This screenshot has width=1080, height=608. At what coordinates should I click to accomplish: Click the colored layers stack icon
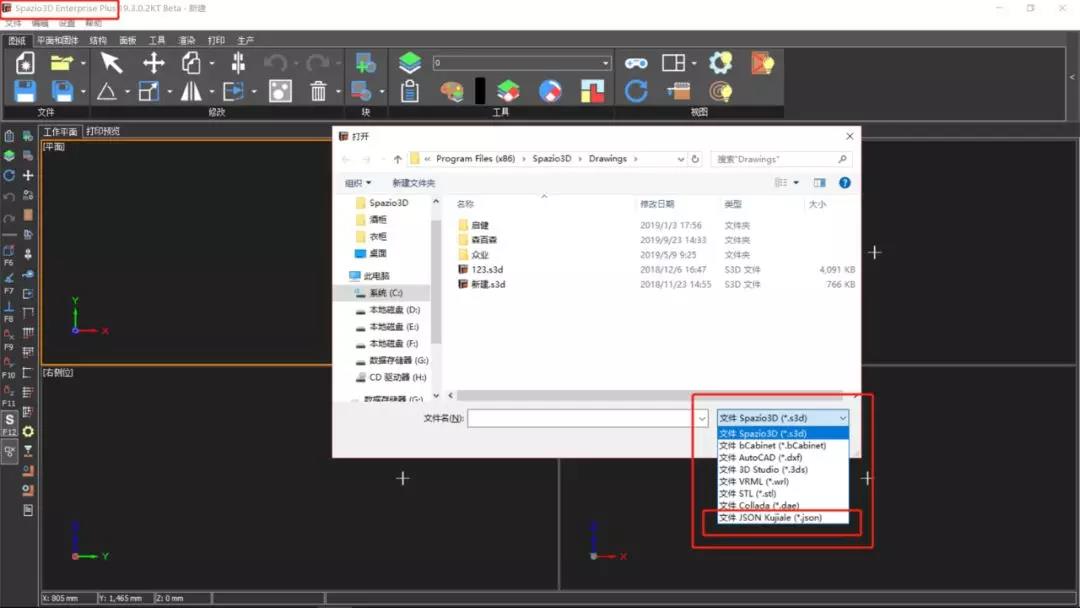click(x=508, y=91)
